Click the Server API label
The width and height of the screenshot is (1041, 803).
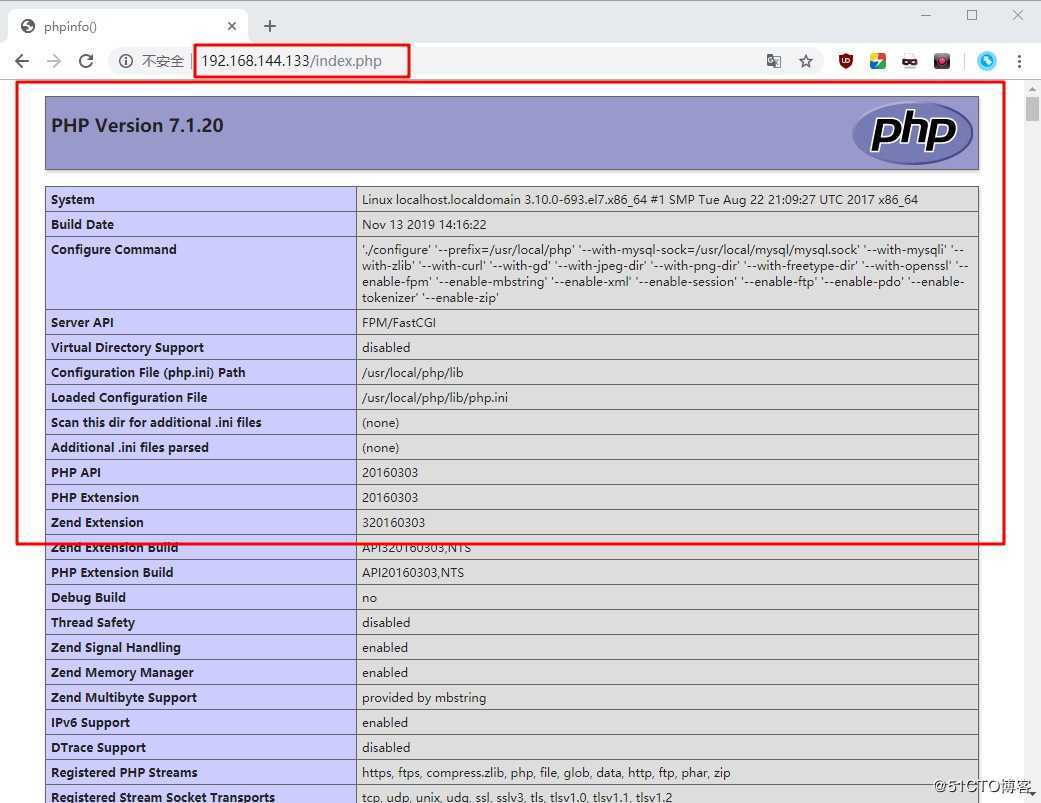tap(82, 323)
